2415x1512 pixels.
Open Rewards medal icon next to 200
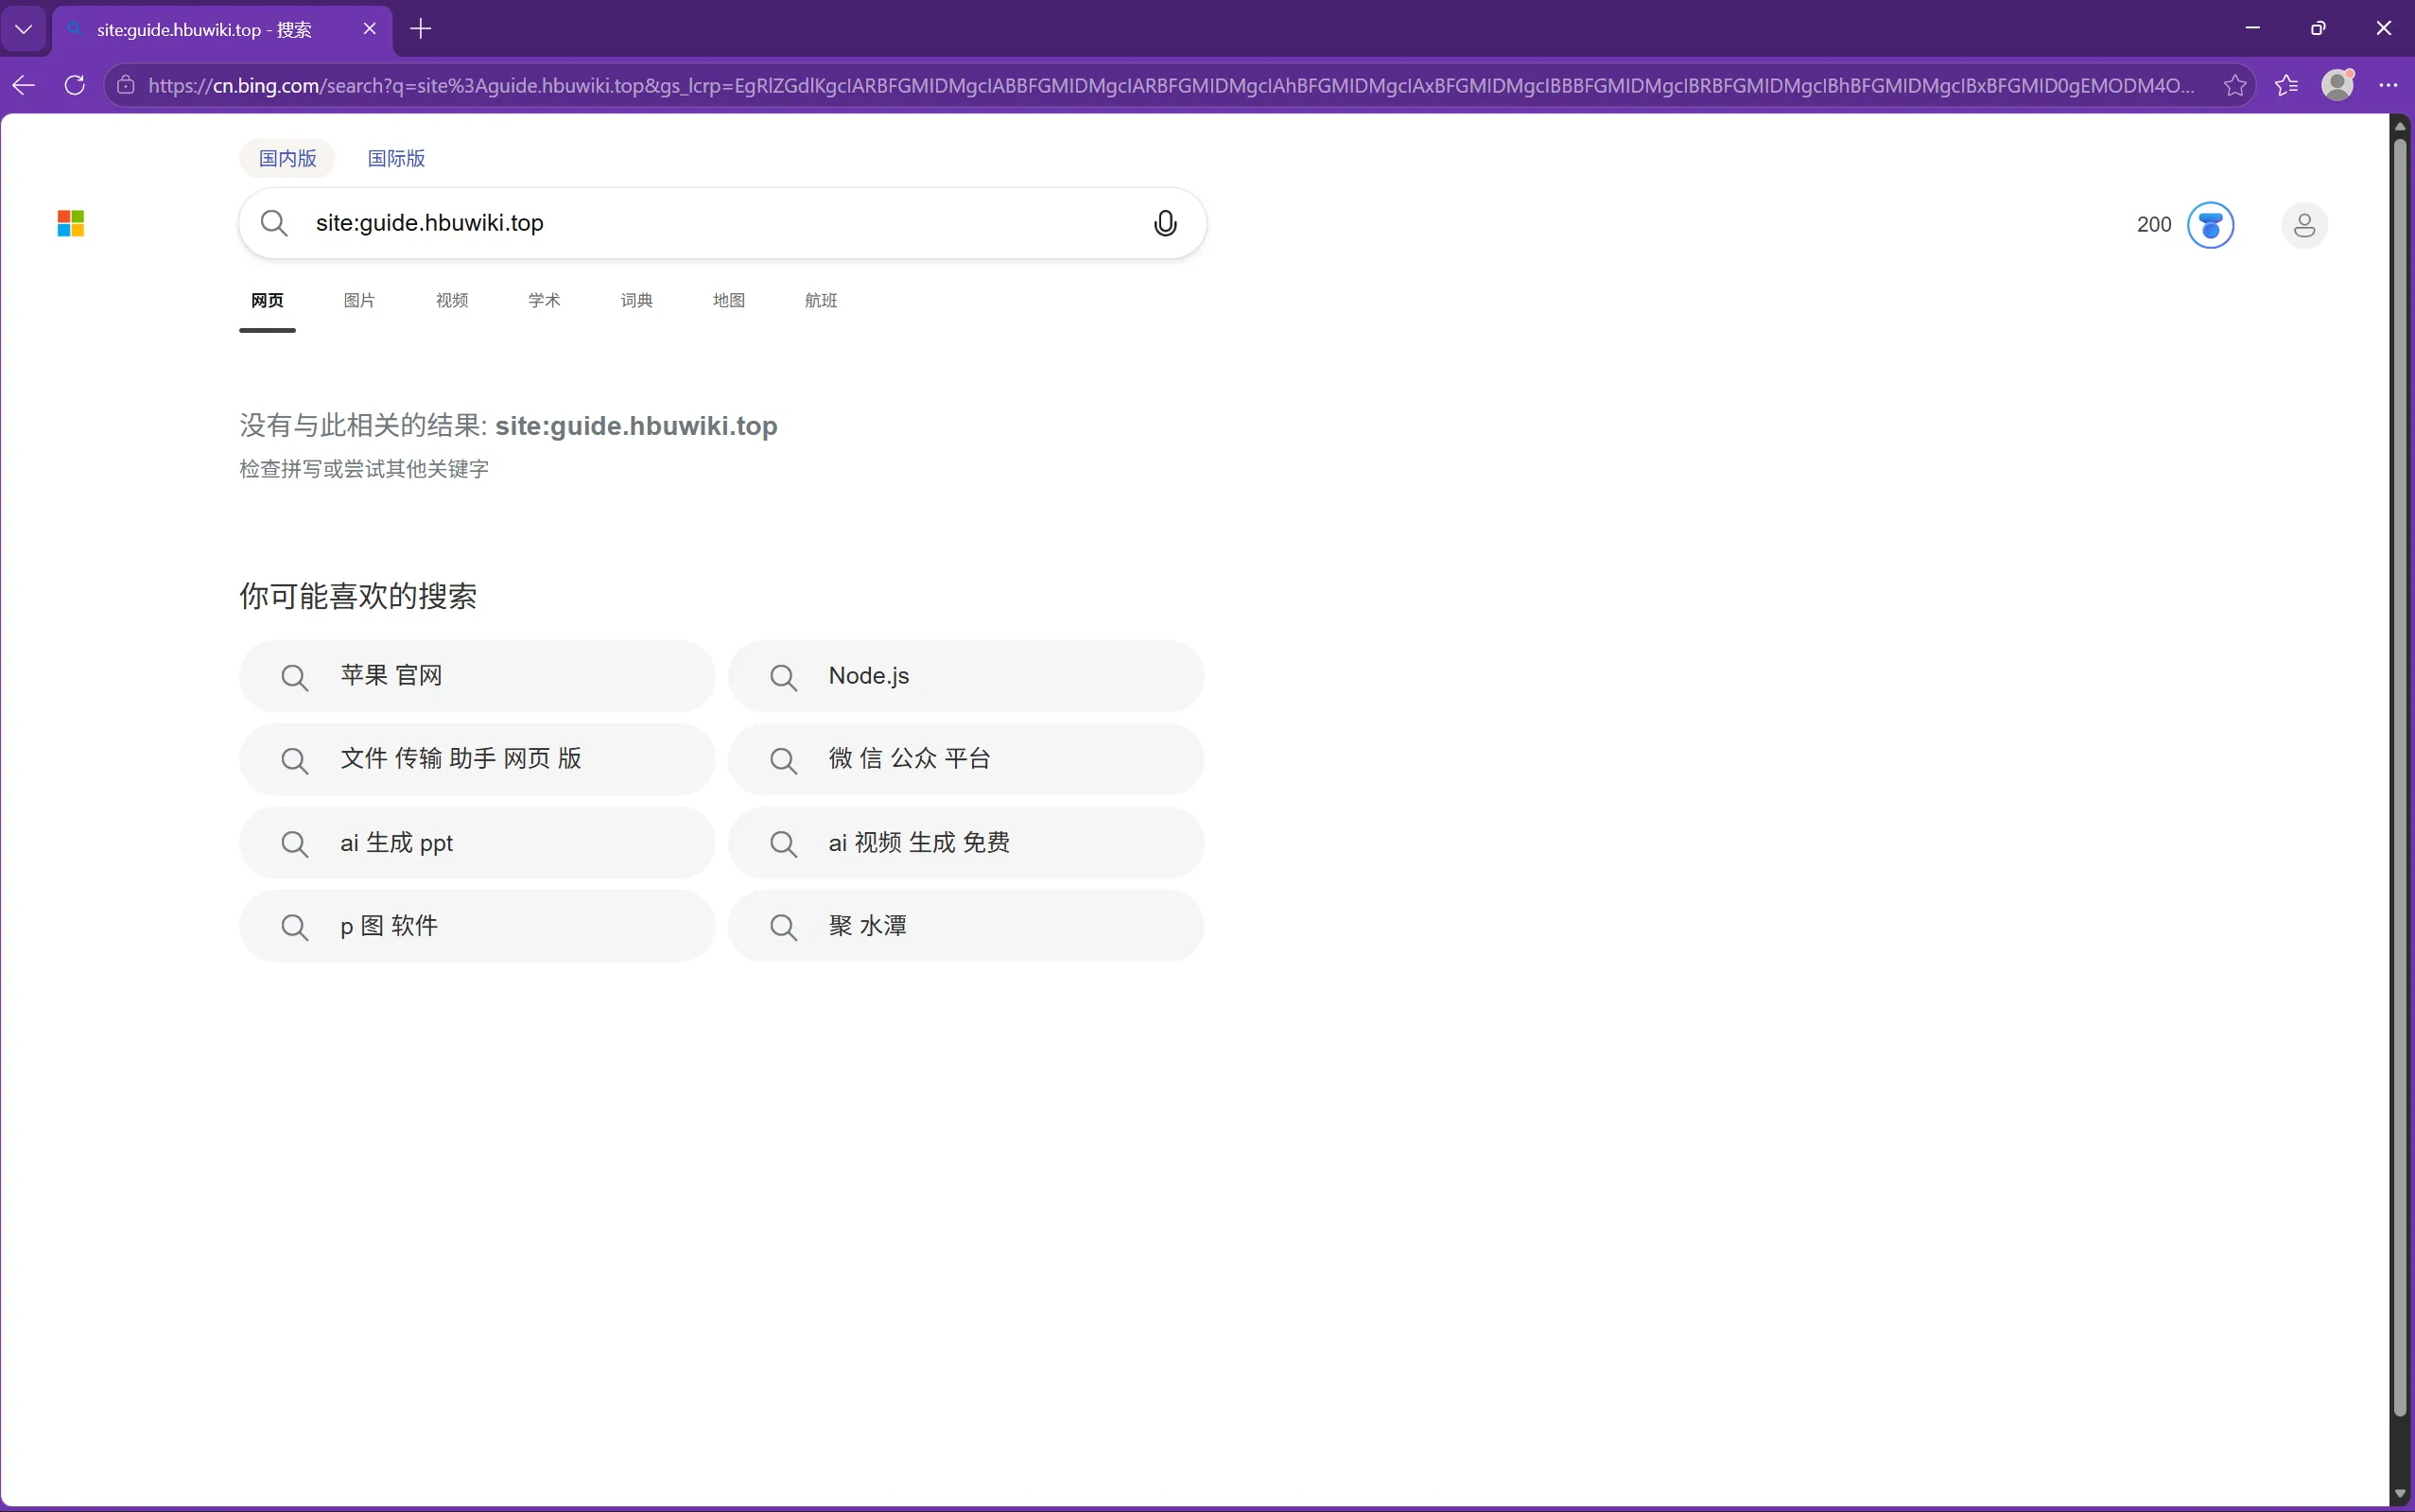tap(2211, 225)
